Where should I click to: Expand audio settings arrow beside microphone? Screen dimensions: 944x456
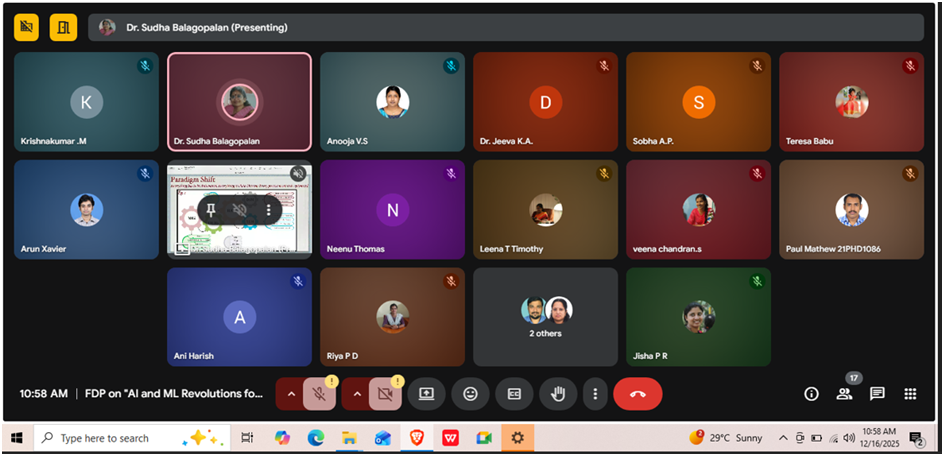pos(291,394)
